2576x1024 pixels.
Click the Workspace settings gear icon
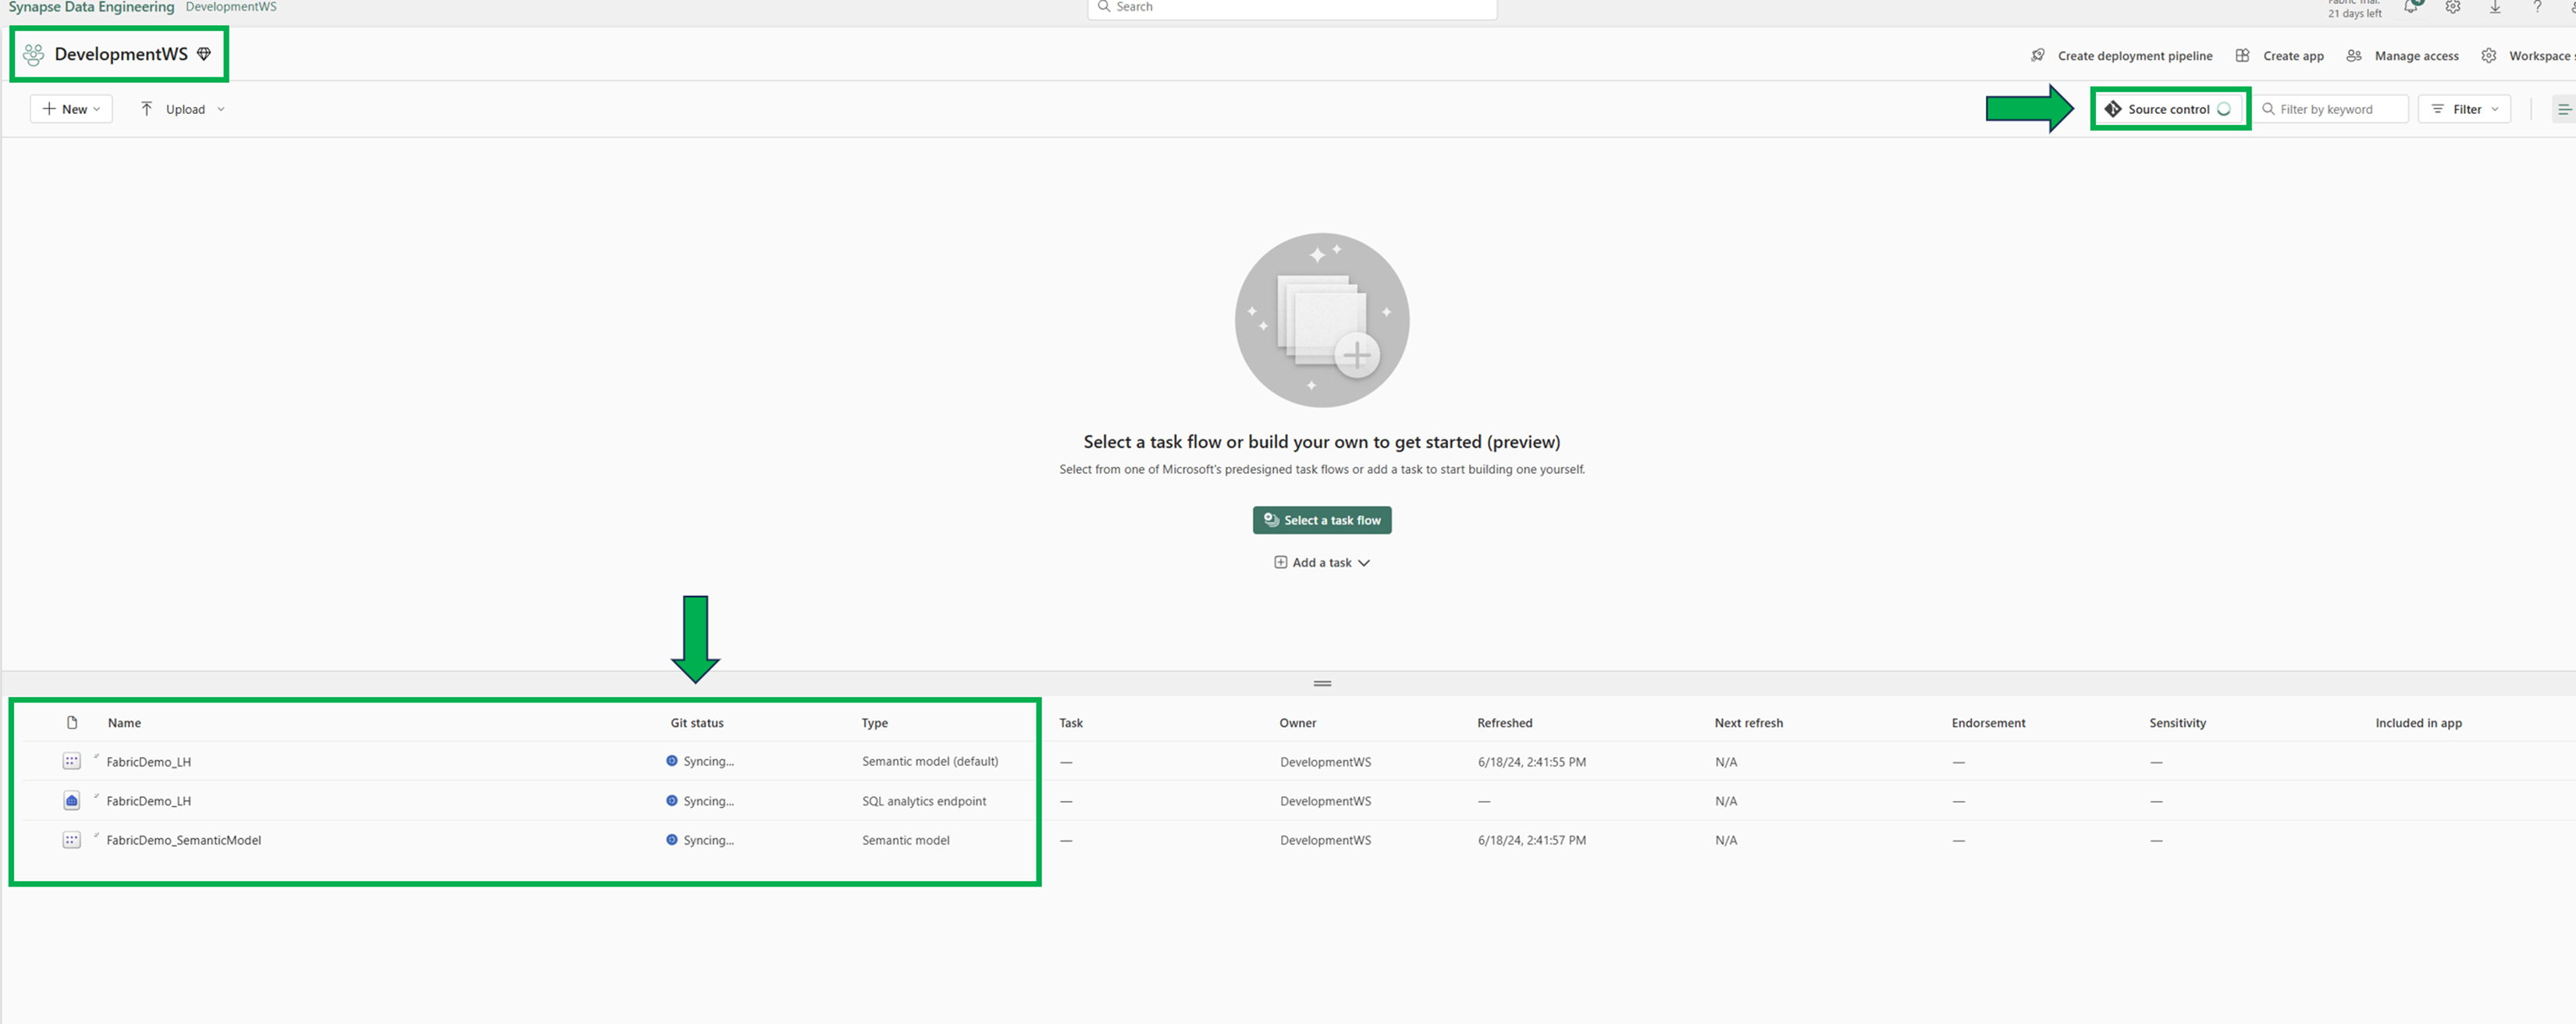(2489, 56)
